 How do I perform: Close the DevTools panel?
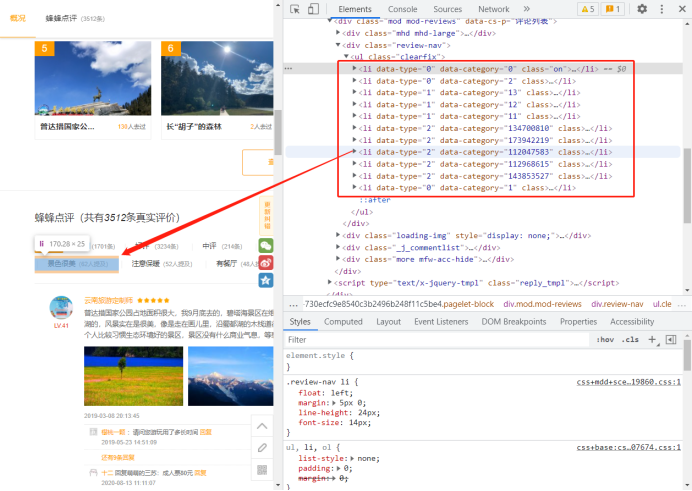click(x=682, y=9)
